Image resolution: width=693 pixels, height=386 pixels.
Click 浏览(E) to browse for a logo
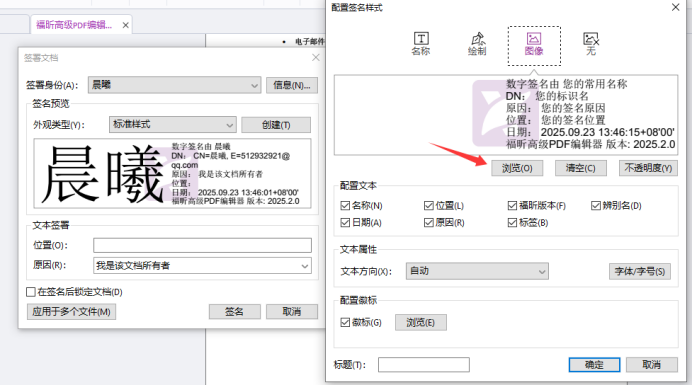420,322
